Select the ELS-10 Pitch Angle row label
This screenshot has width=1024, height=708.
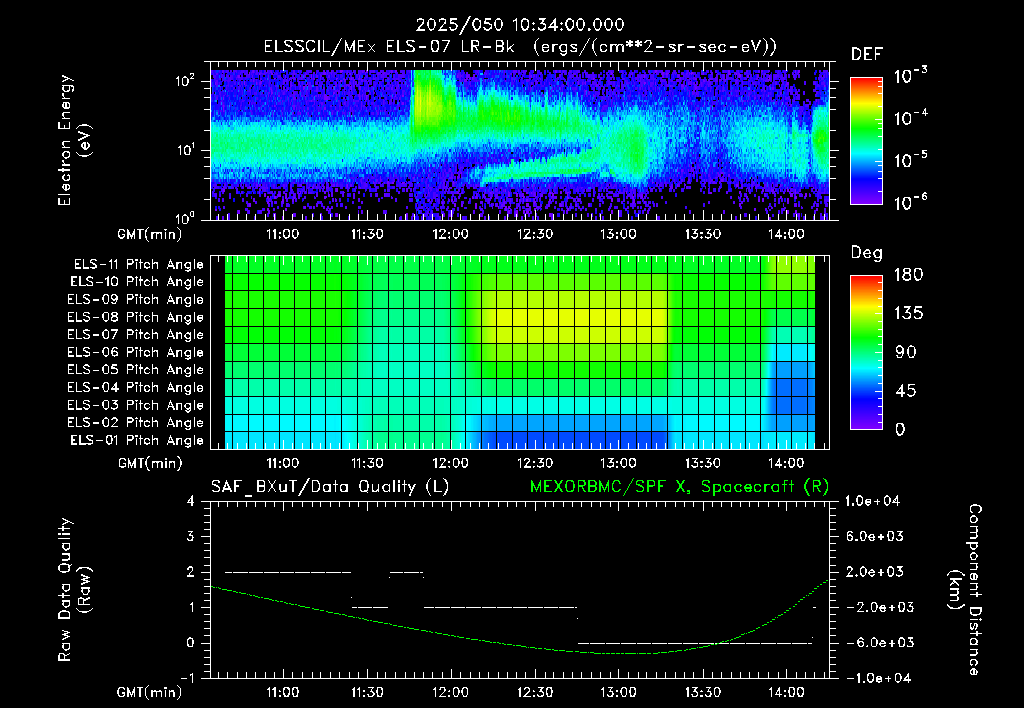click(137, 282)
